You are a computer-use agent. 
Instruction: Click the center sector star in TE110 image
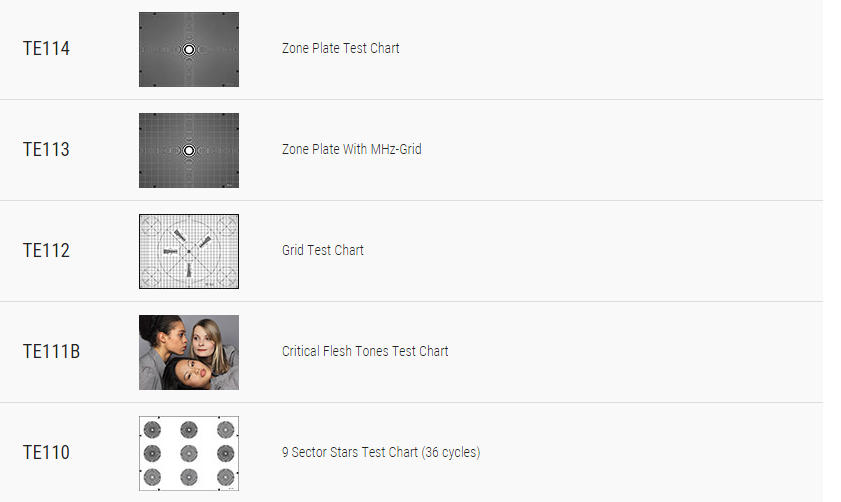pos(189,453)
